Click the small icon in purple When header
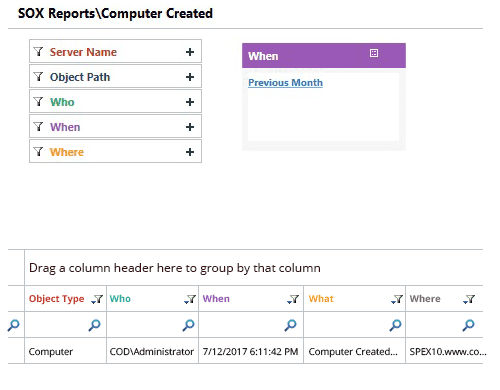 coord(374,53)
